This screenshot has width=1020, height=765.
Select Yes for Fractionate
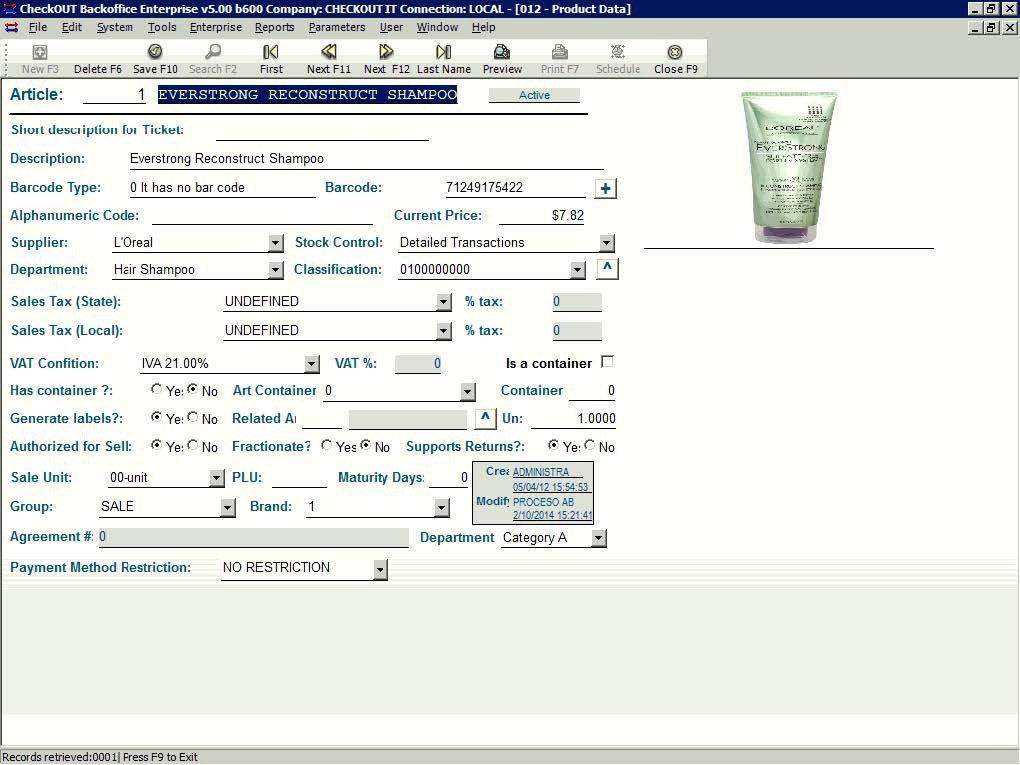click(x=327, y=446)
